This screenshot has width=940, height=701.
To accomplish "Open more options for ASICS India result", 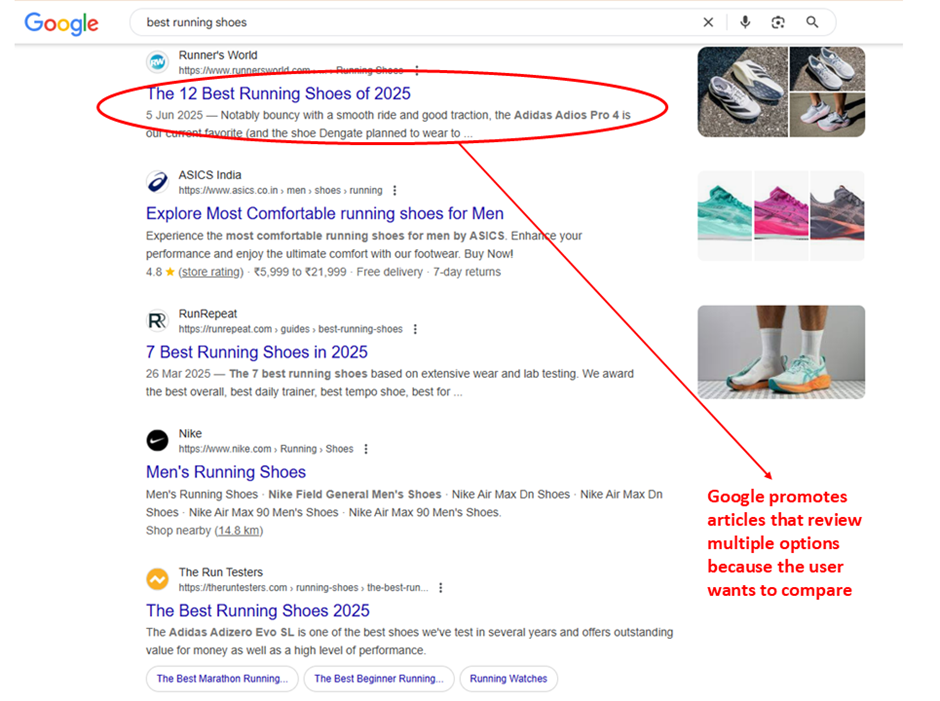I will pyautogui.click(x=394, y=191).
